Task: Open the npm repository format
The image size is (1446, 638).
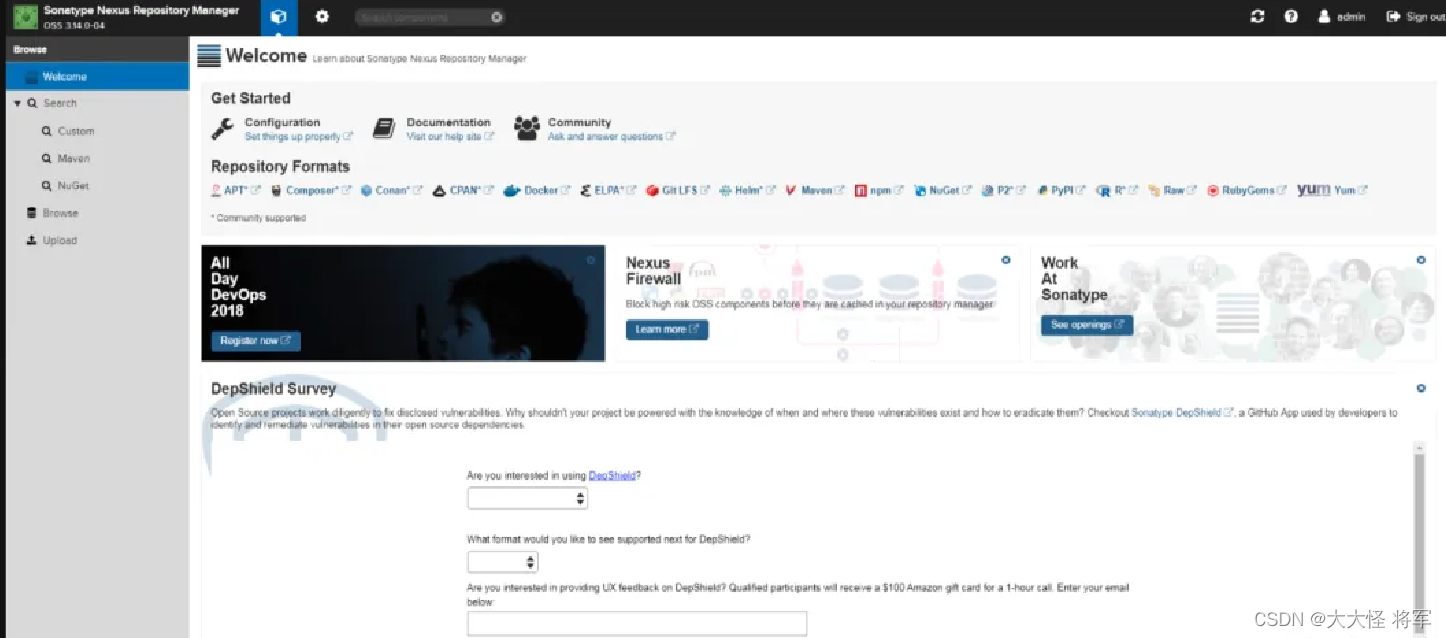Action: point(879,190)
